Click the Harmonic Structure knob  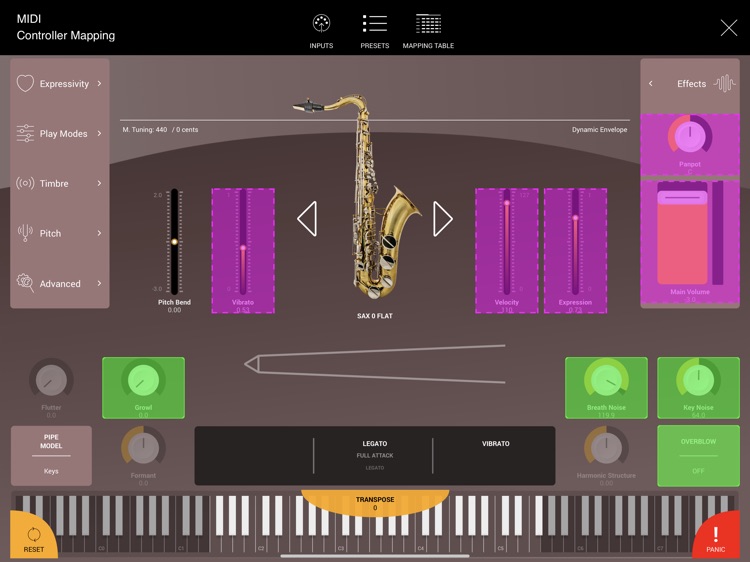606,448
